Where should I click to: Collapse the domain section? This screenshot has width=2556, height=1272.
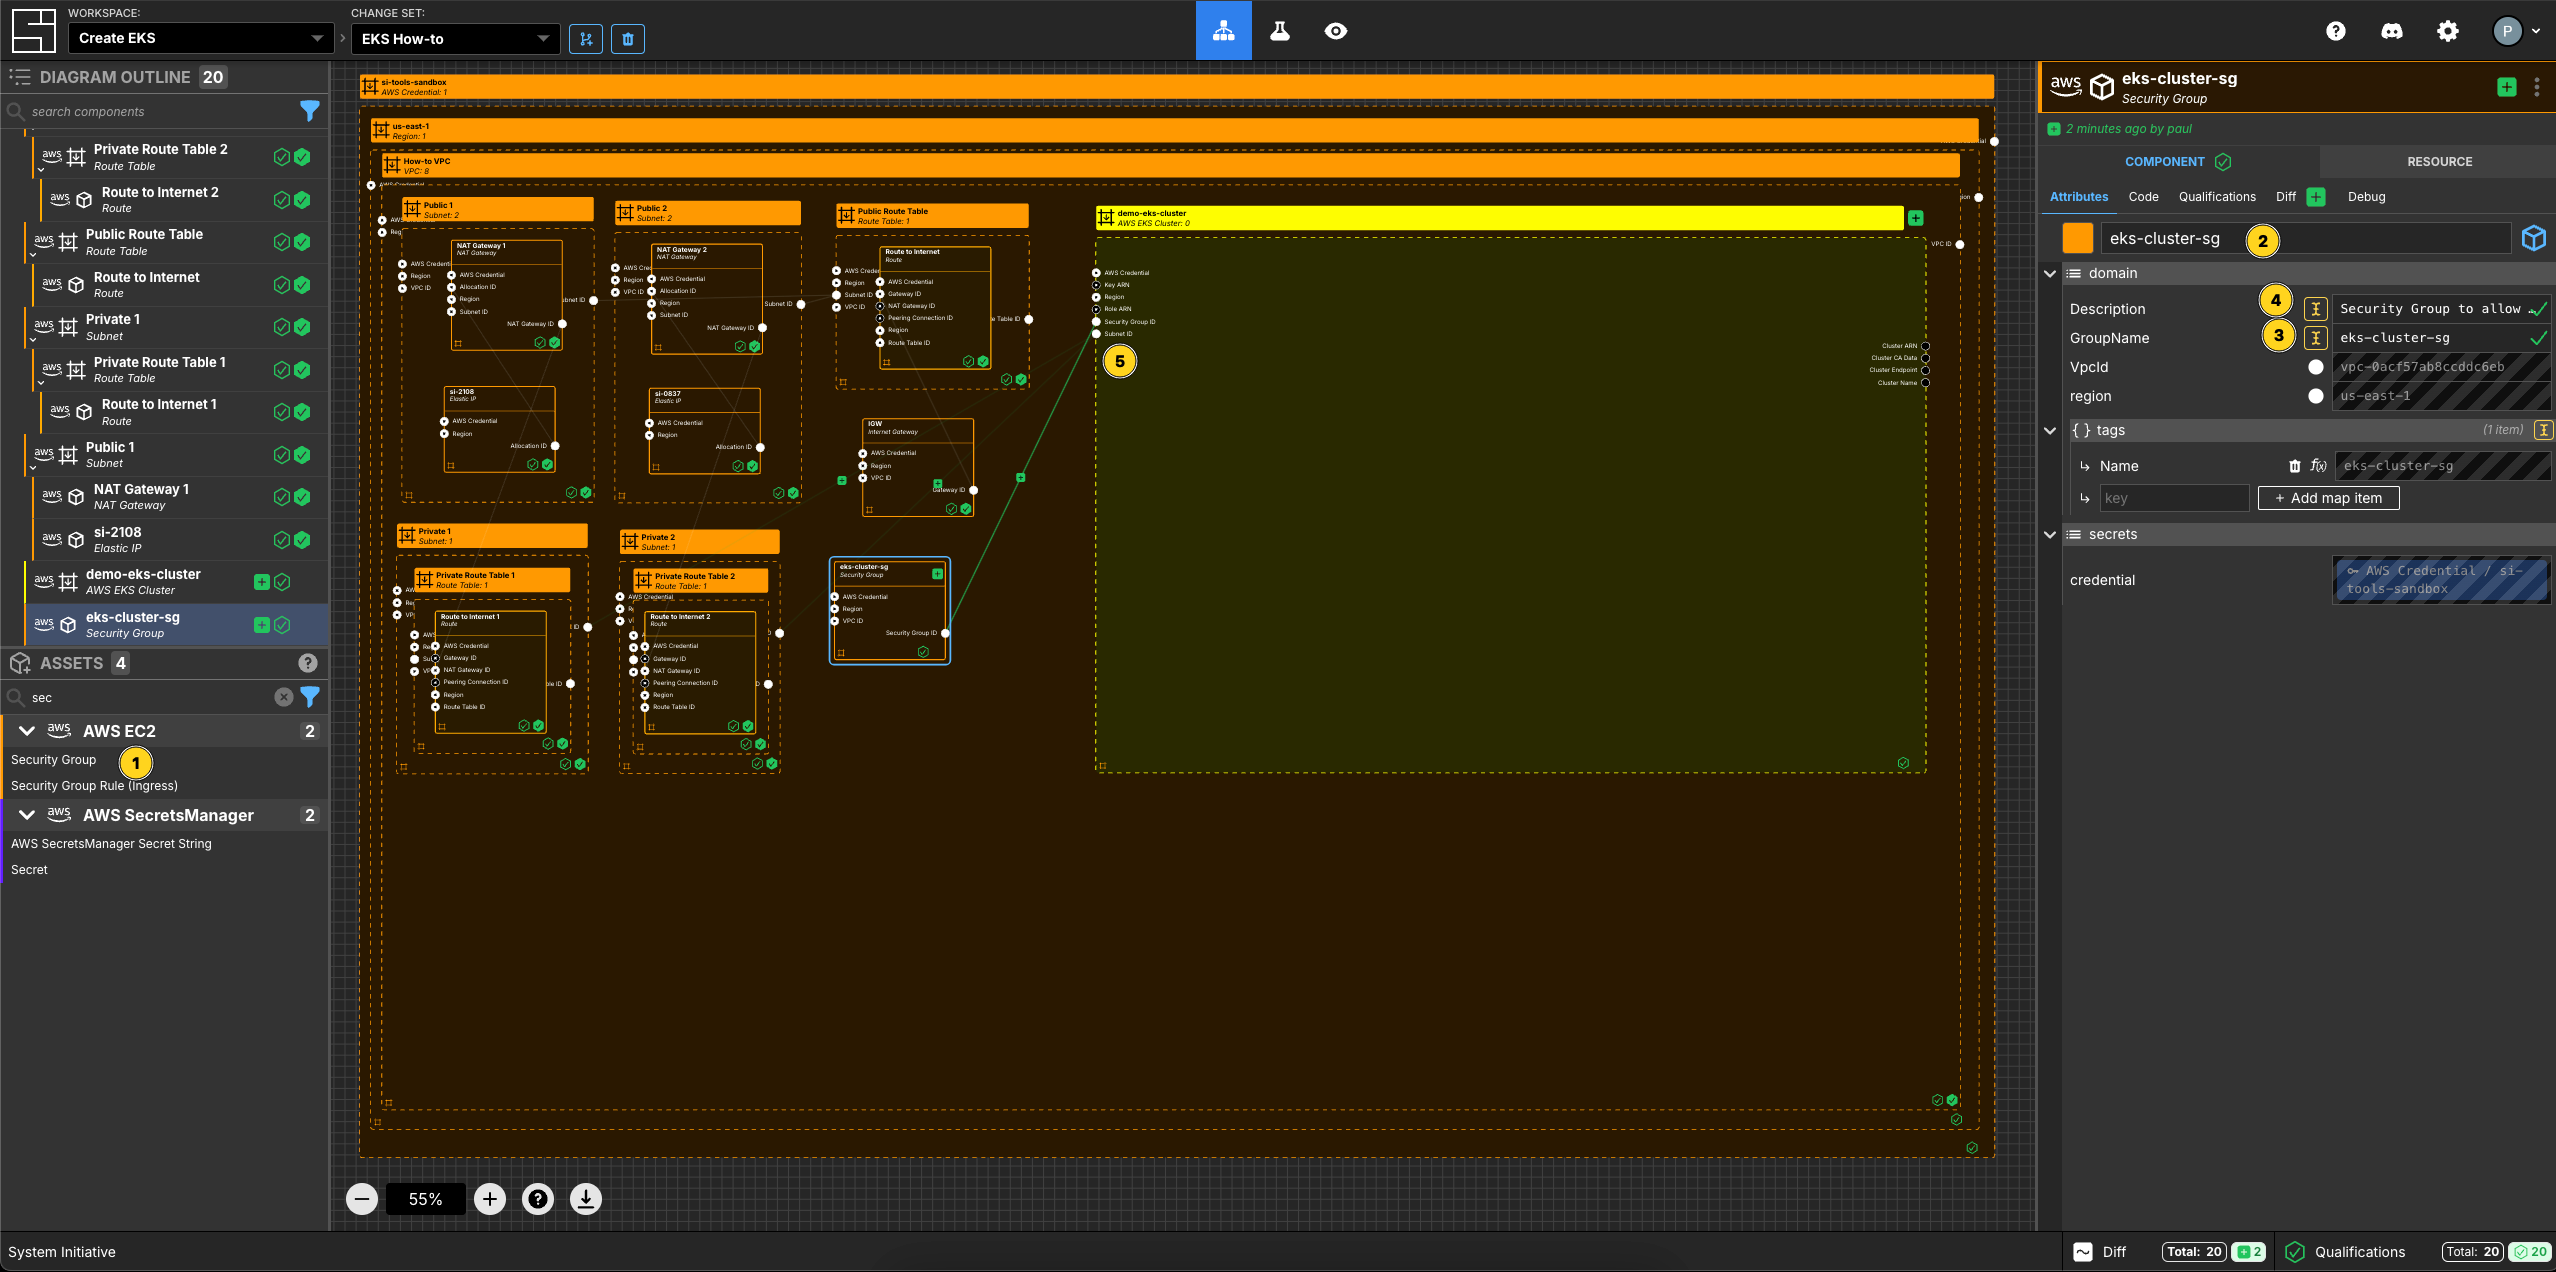pos(2050,273)
